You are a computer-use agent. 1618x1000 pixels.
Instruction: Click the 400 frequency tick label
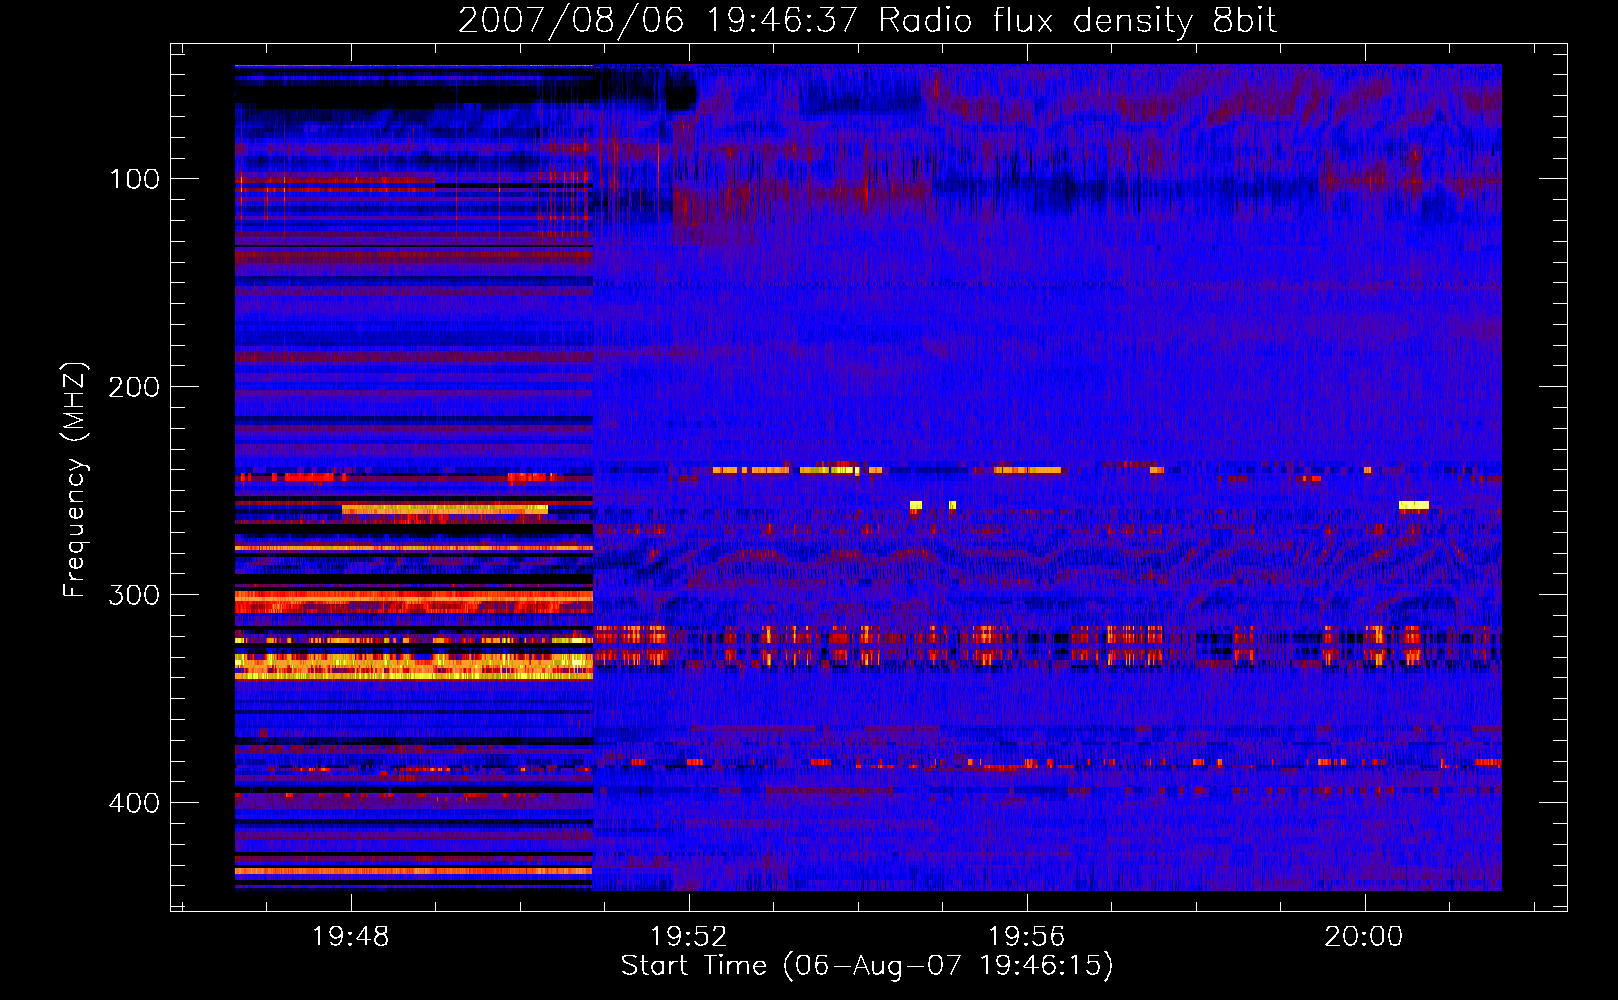pyautogui.click(x=135, y=803)
